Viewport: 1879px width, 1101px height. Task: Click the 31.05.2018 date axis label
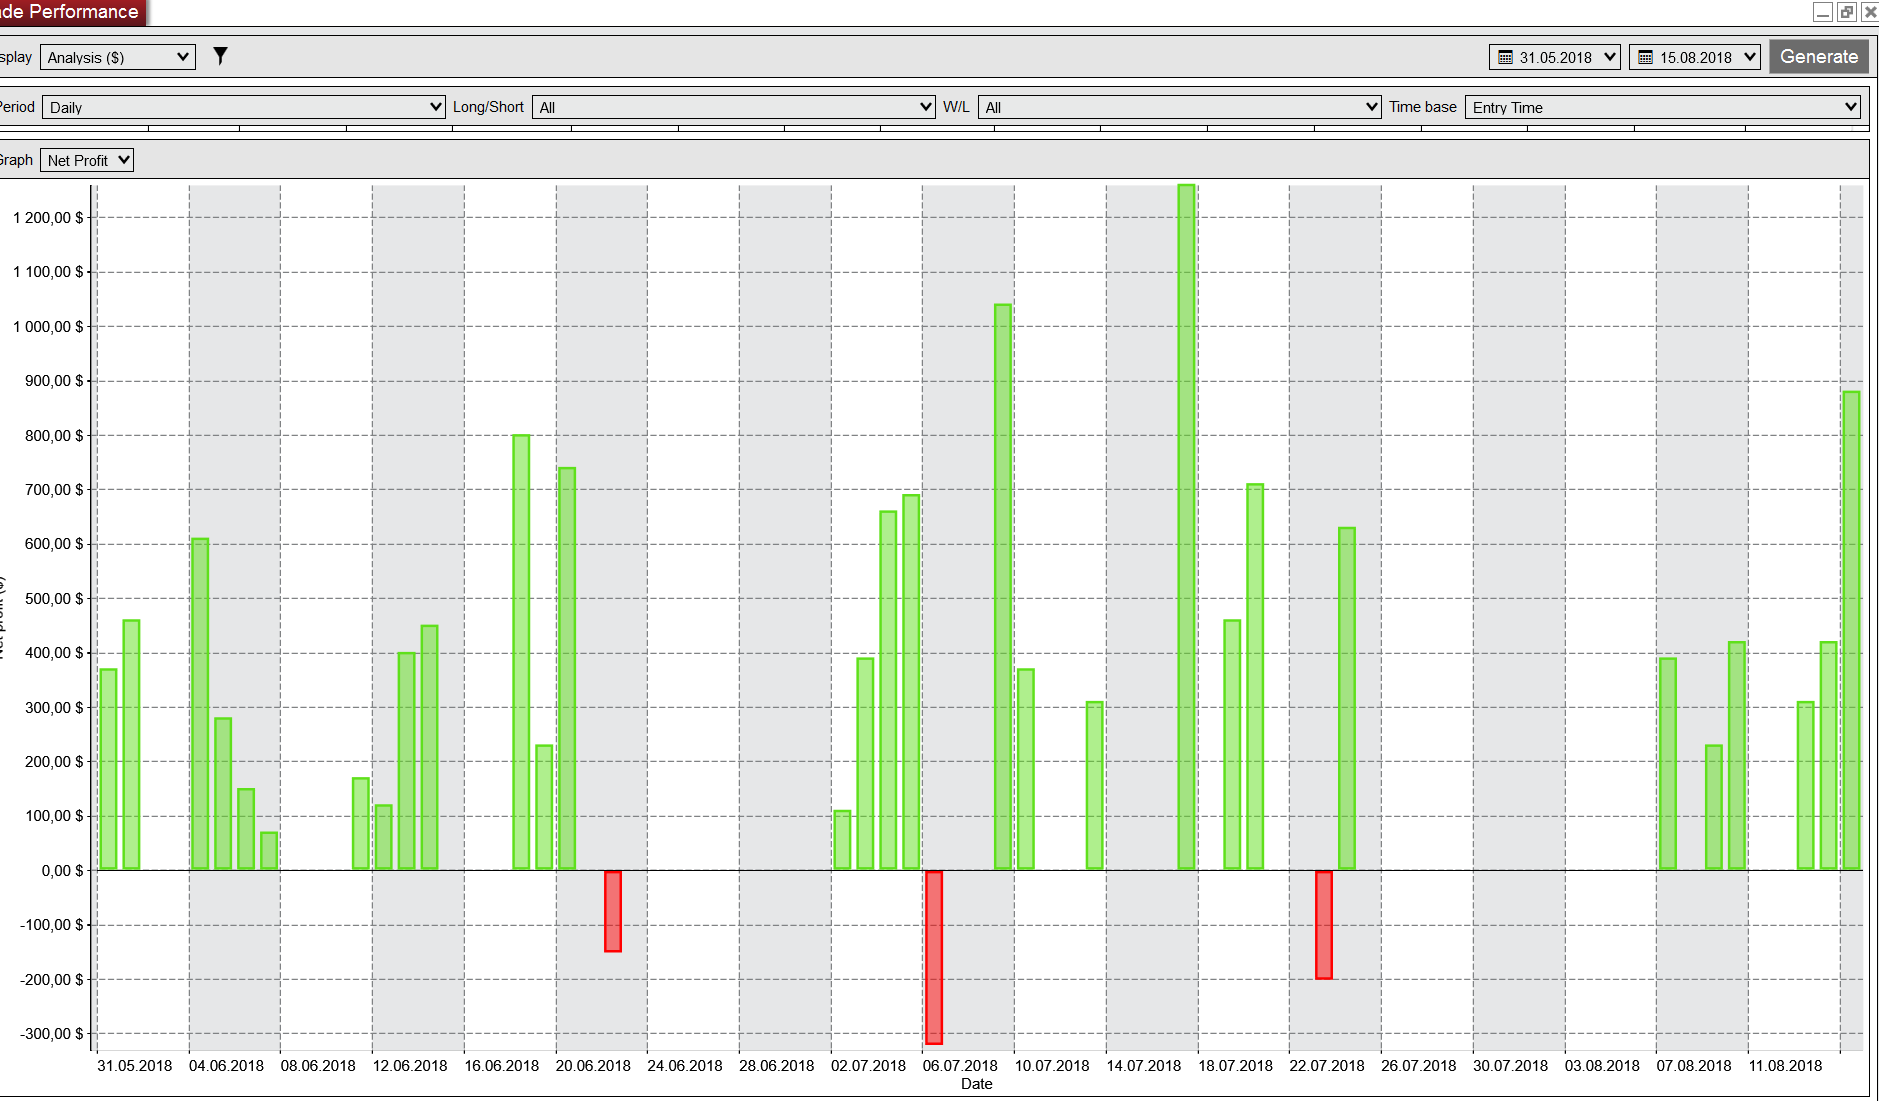click(134, 1065)
